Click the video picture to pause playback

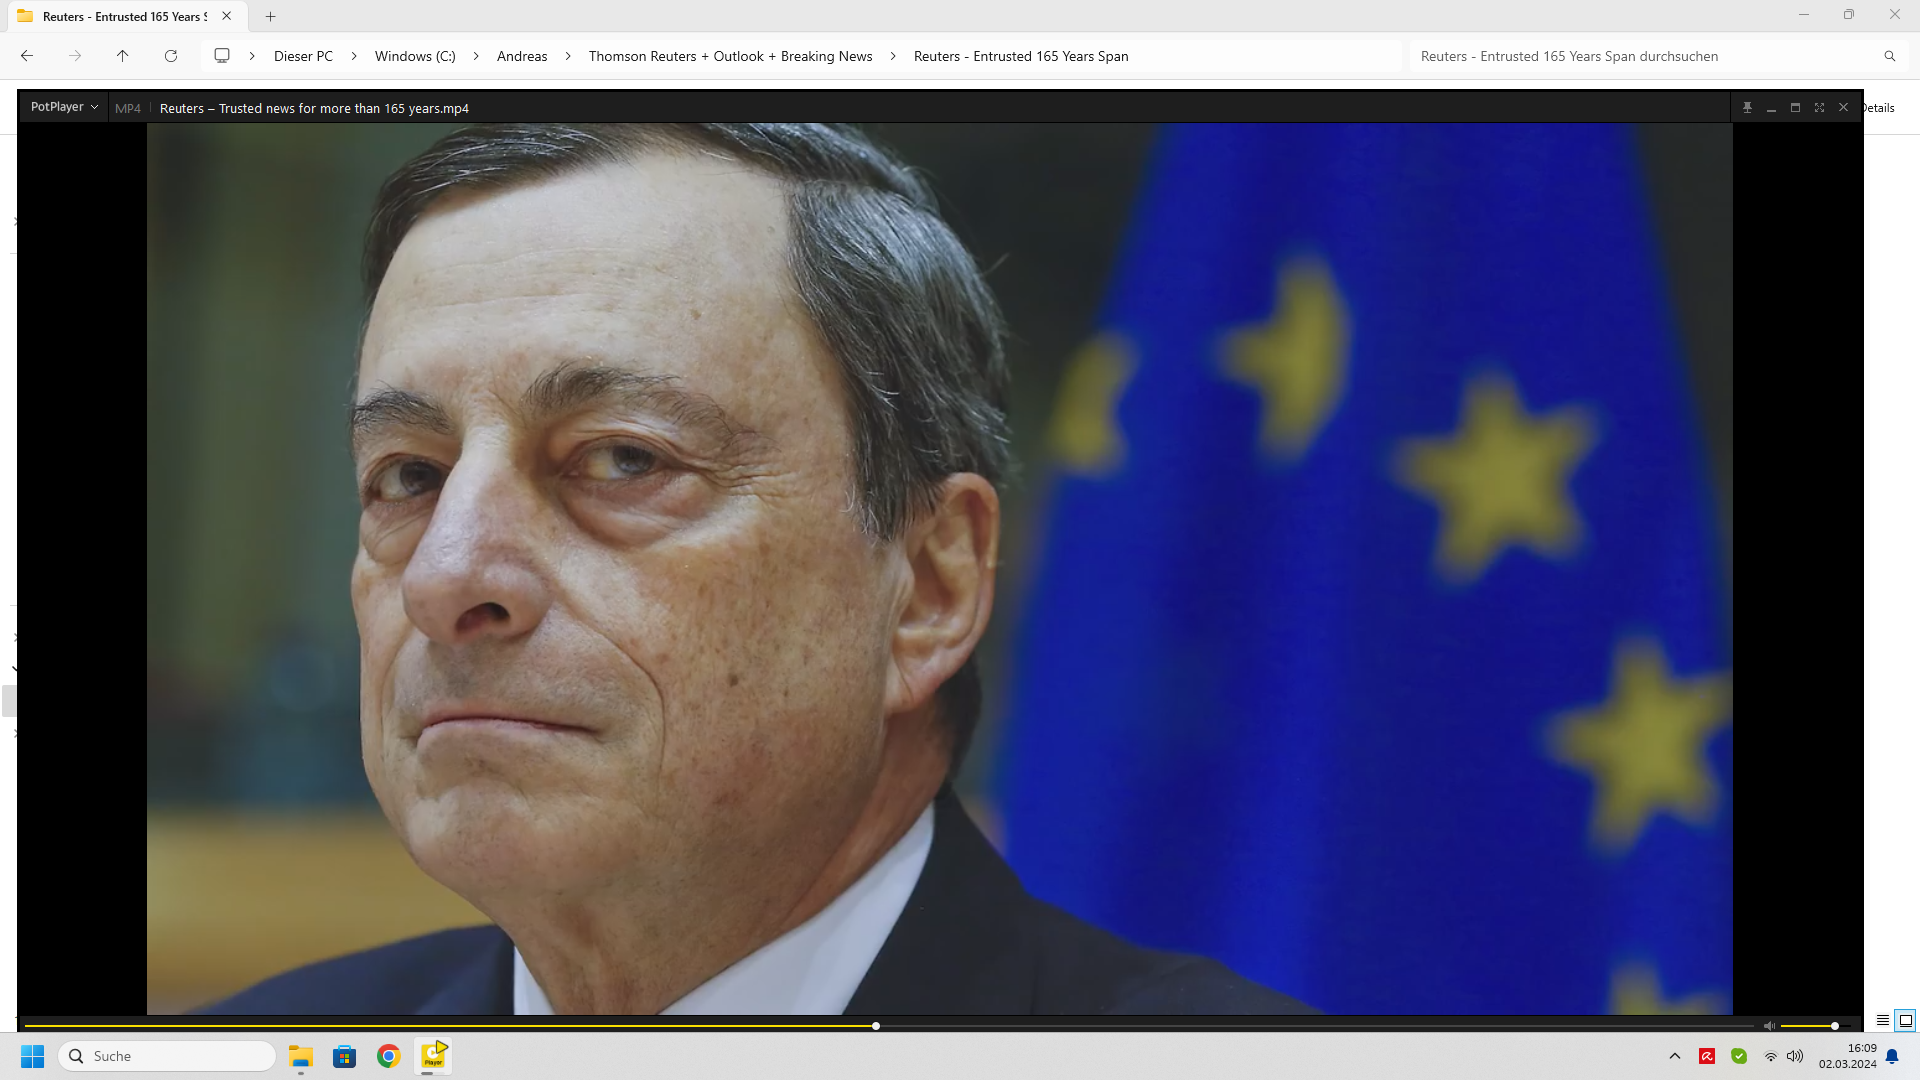point(940,569)
